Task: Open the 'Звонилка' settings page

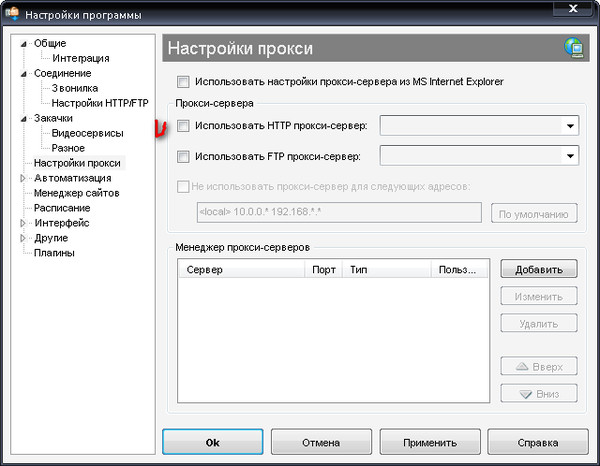Action: (75, 88)
